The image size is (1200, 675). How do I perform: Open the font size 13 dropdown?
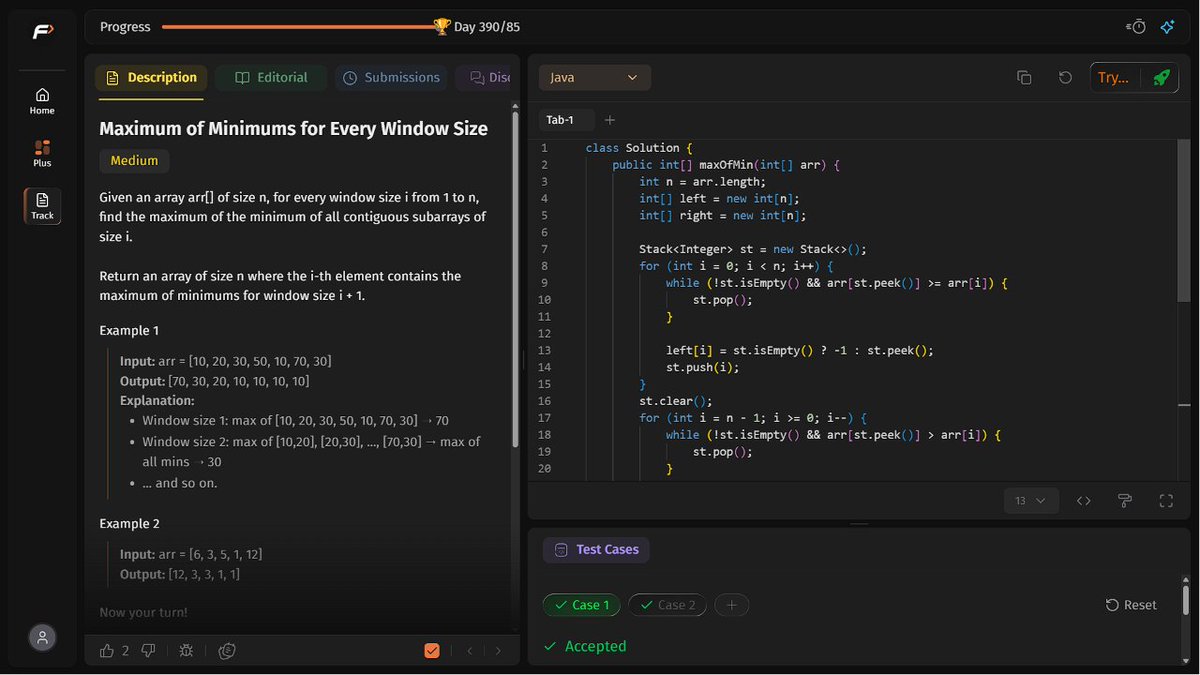point(1030,500)
